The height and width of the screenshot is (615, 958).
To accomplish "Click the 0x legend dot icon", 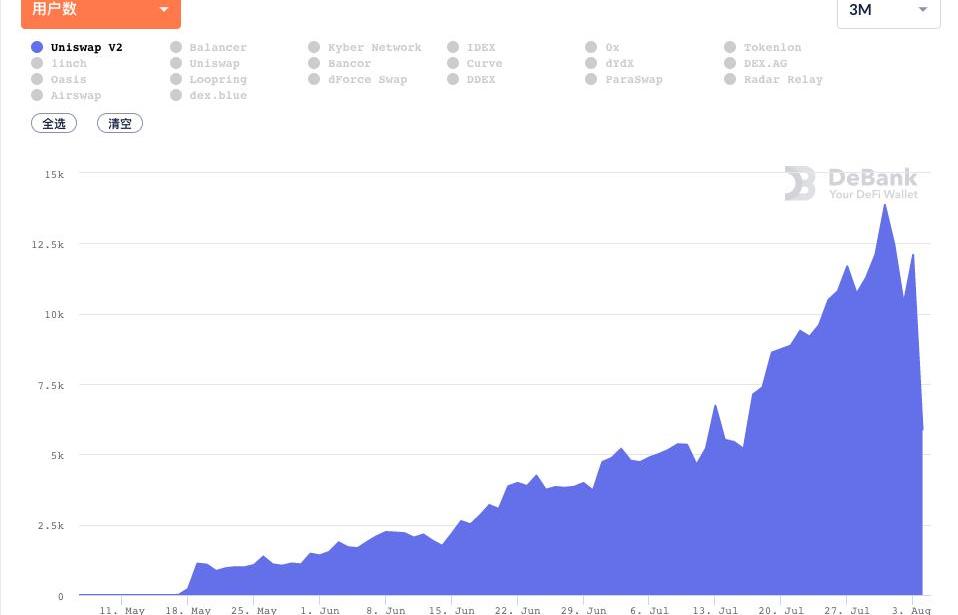I will pos(592,47).
